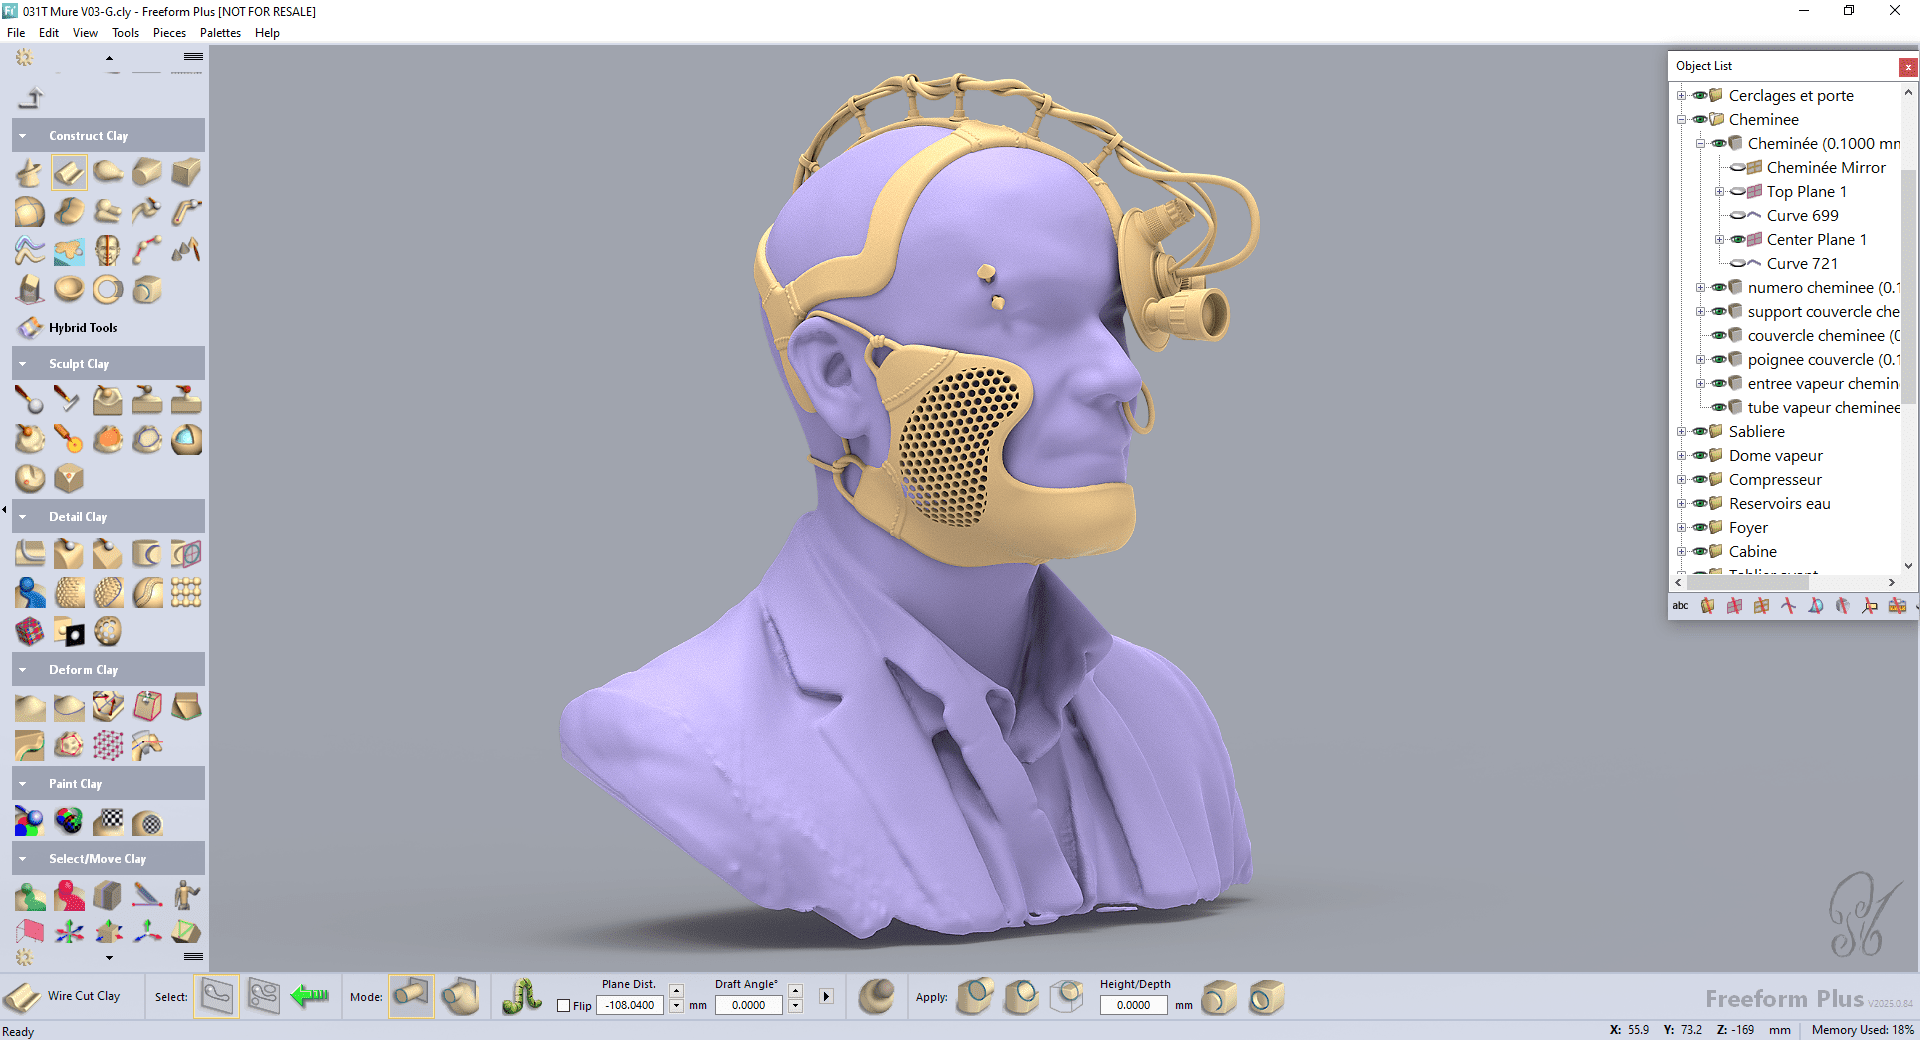Click the abc rename button below the Object List

(1680, 606)
